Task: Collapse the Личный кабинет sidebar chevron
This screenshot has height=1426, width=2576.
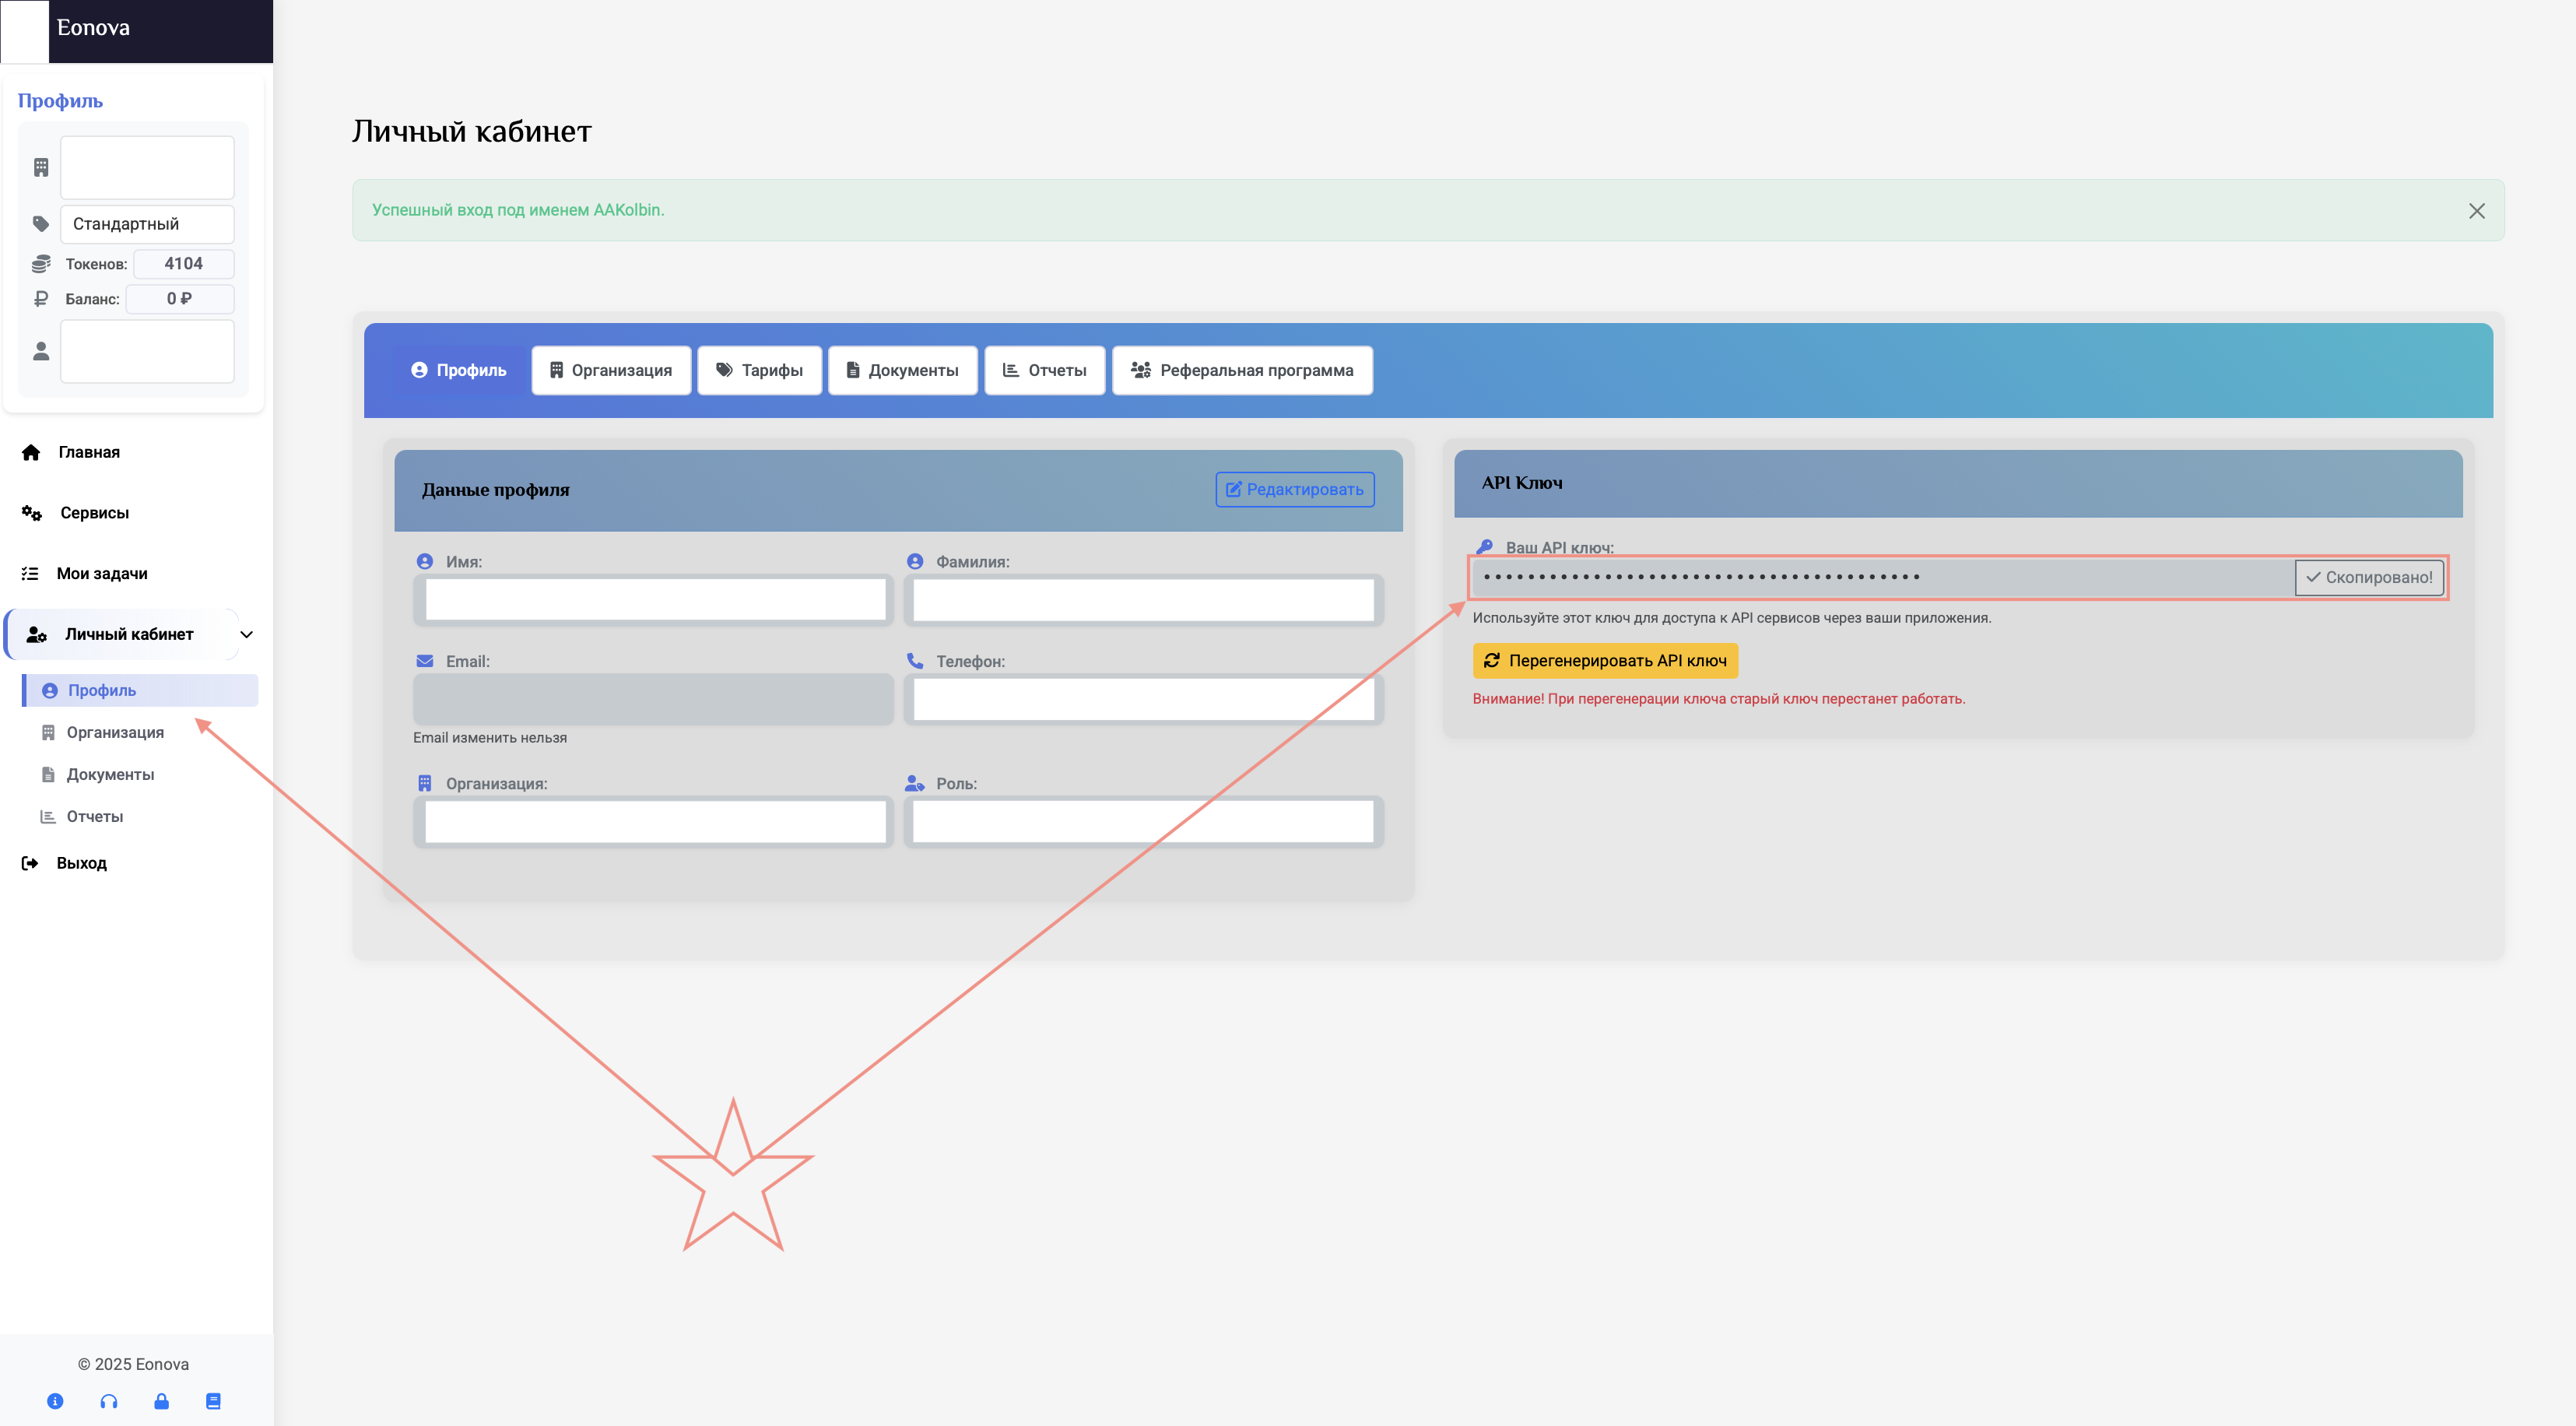Action: coord(247,634)
